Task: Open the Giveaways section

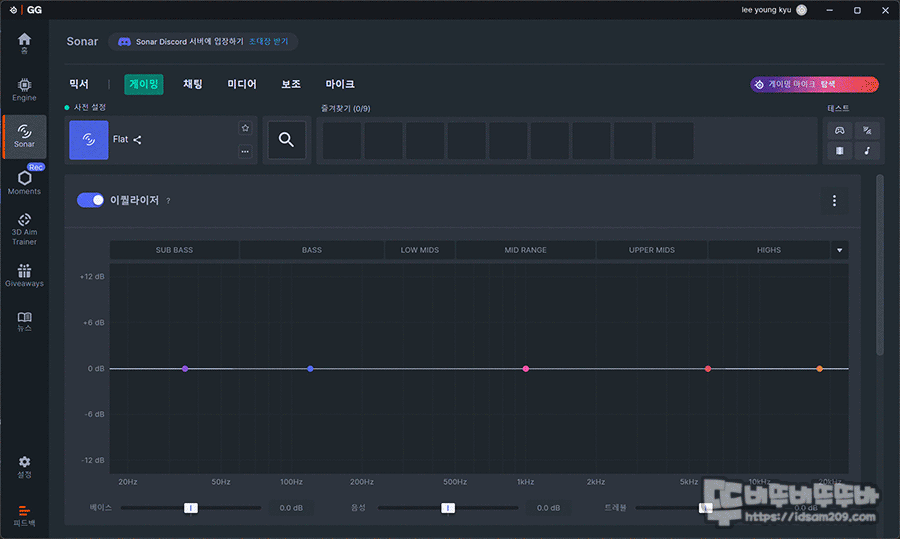Action: pyautogui.click(x=24, y=276)
